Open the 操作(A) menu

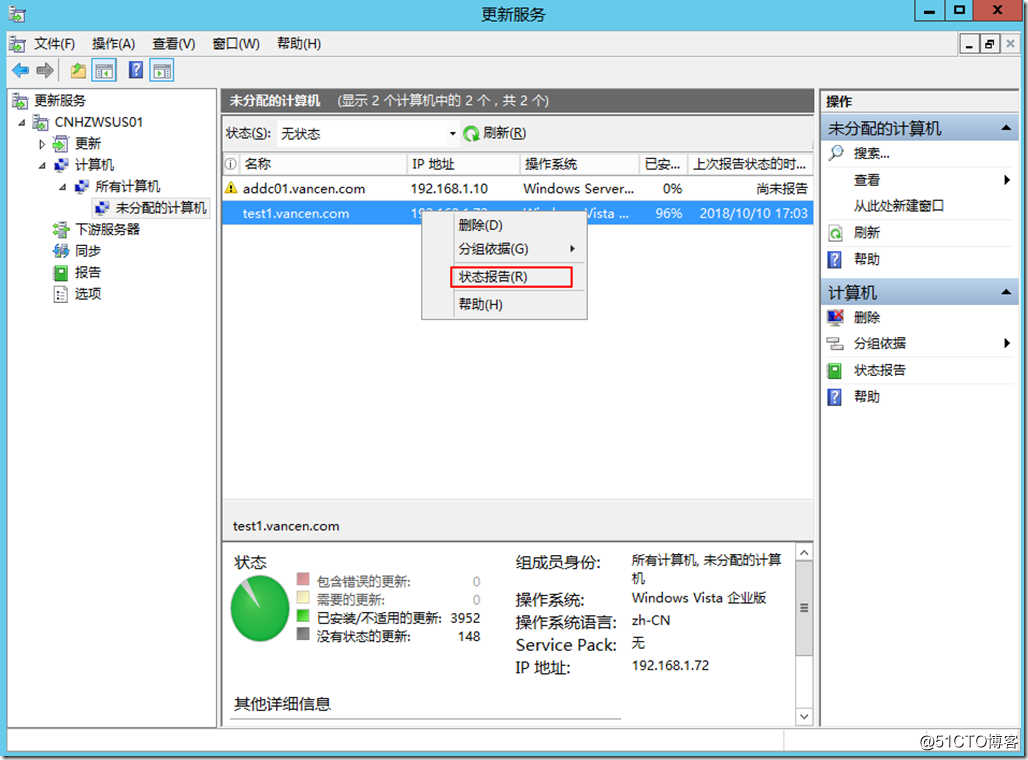point(113,44)
